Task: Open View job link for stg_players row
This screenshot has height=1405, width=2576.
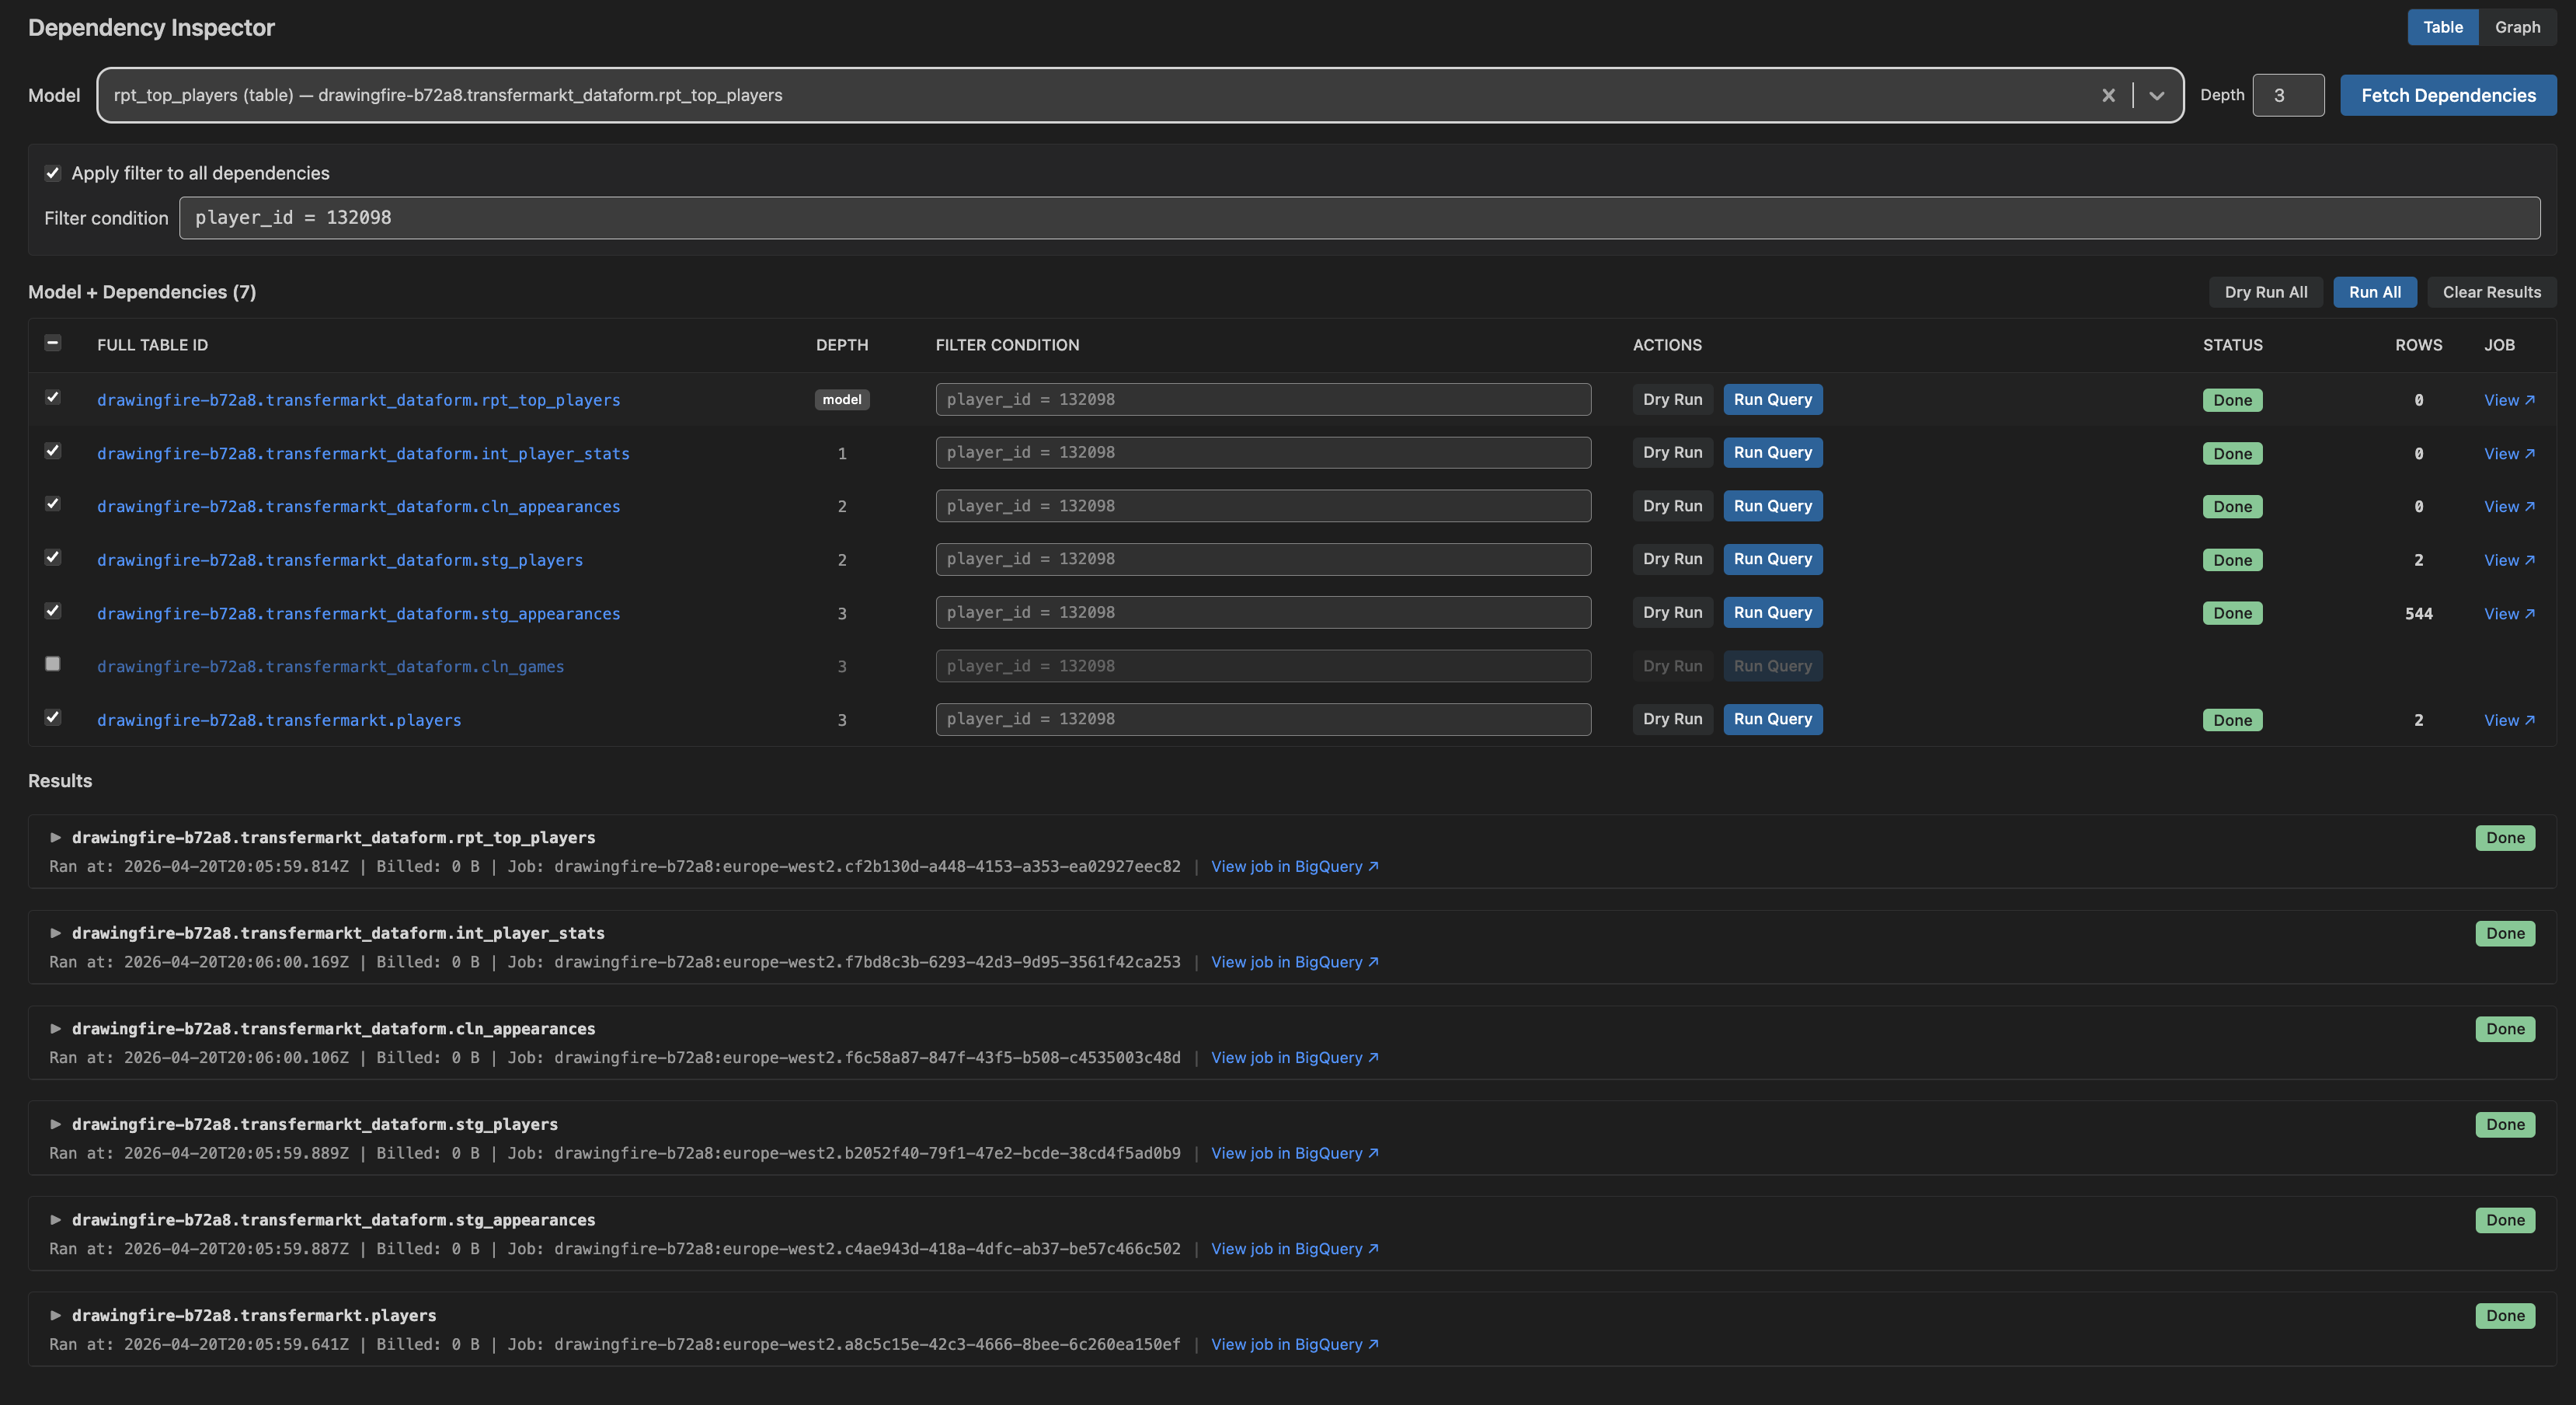Action: pos(2509,560)
